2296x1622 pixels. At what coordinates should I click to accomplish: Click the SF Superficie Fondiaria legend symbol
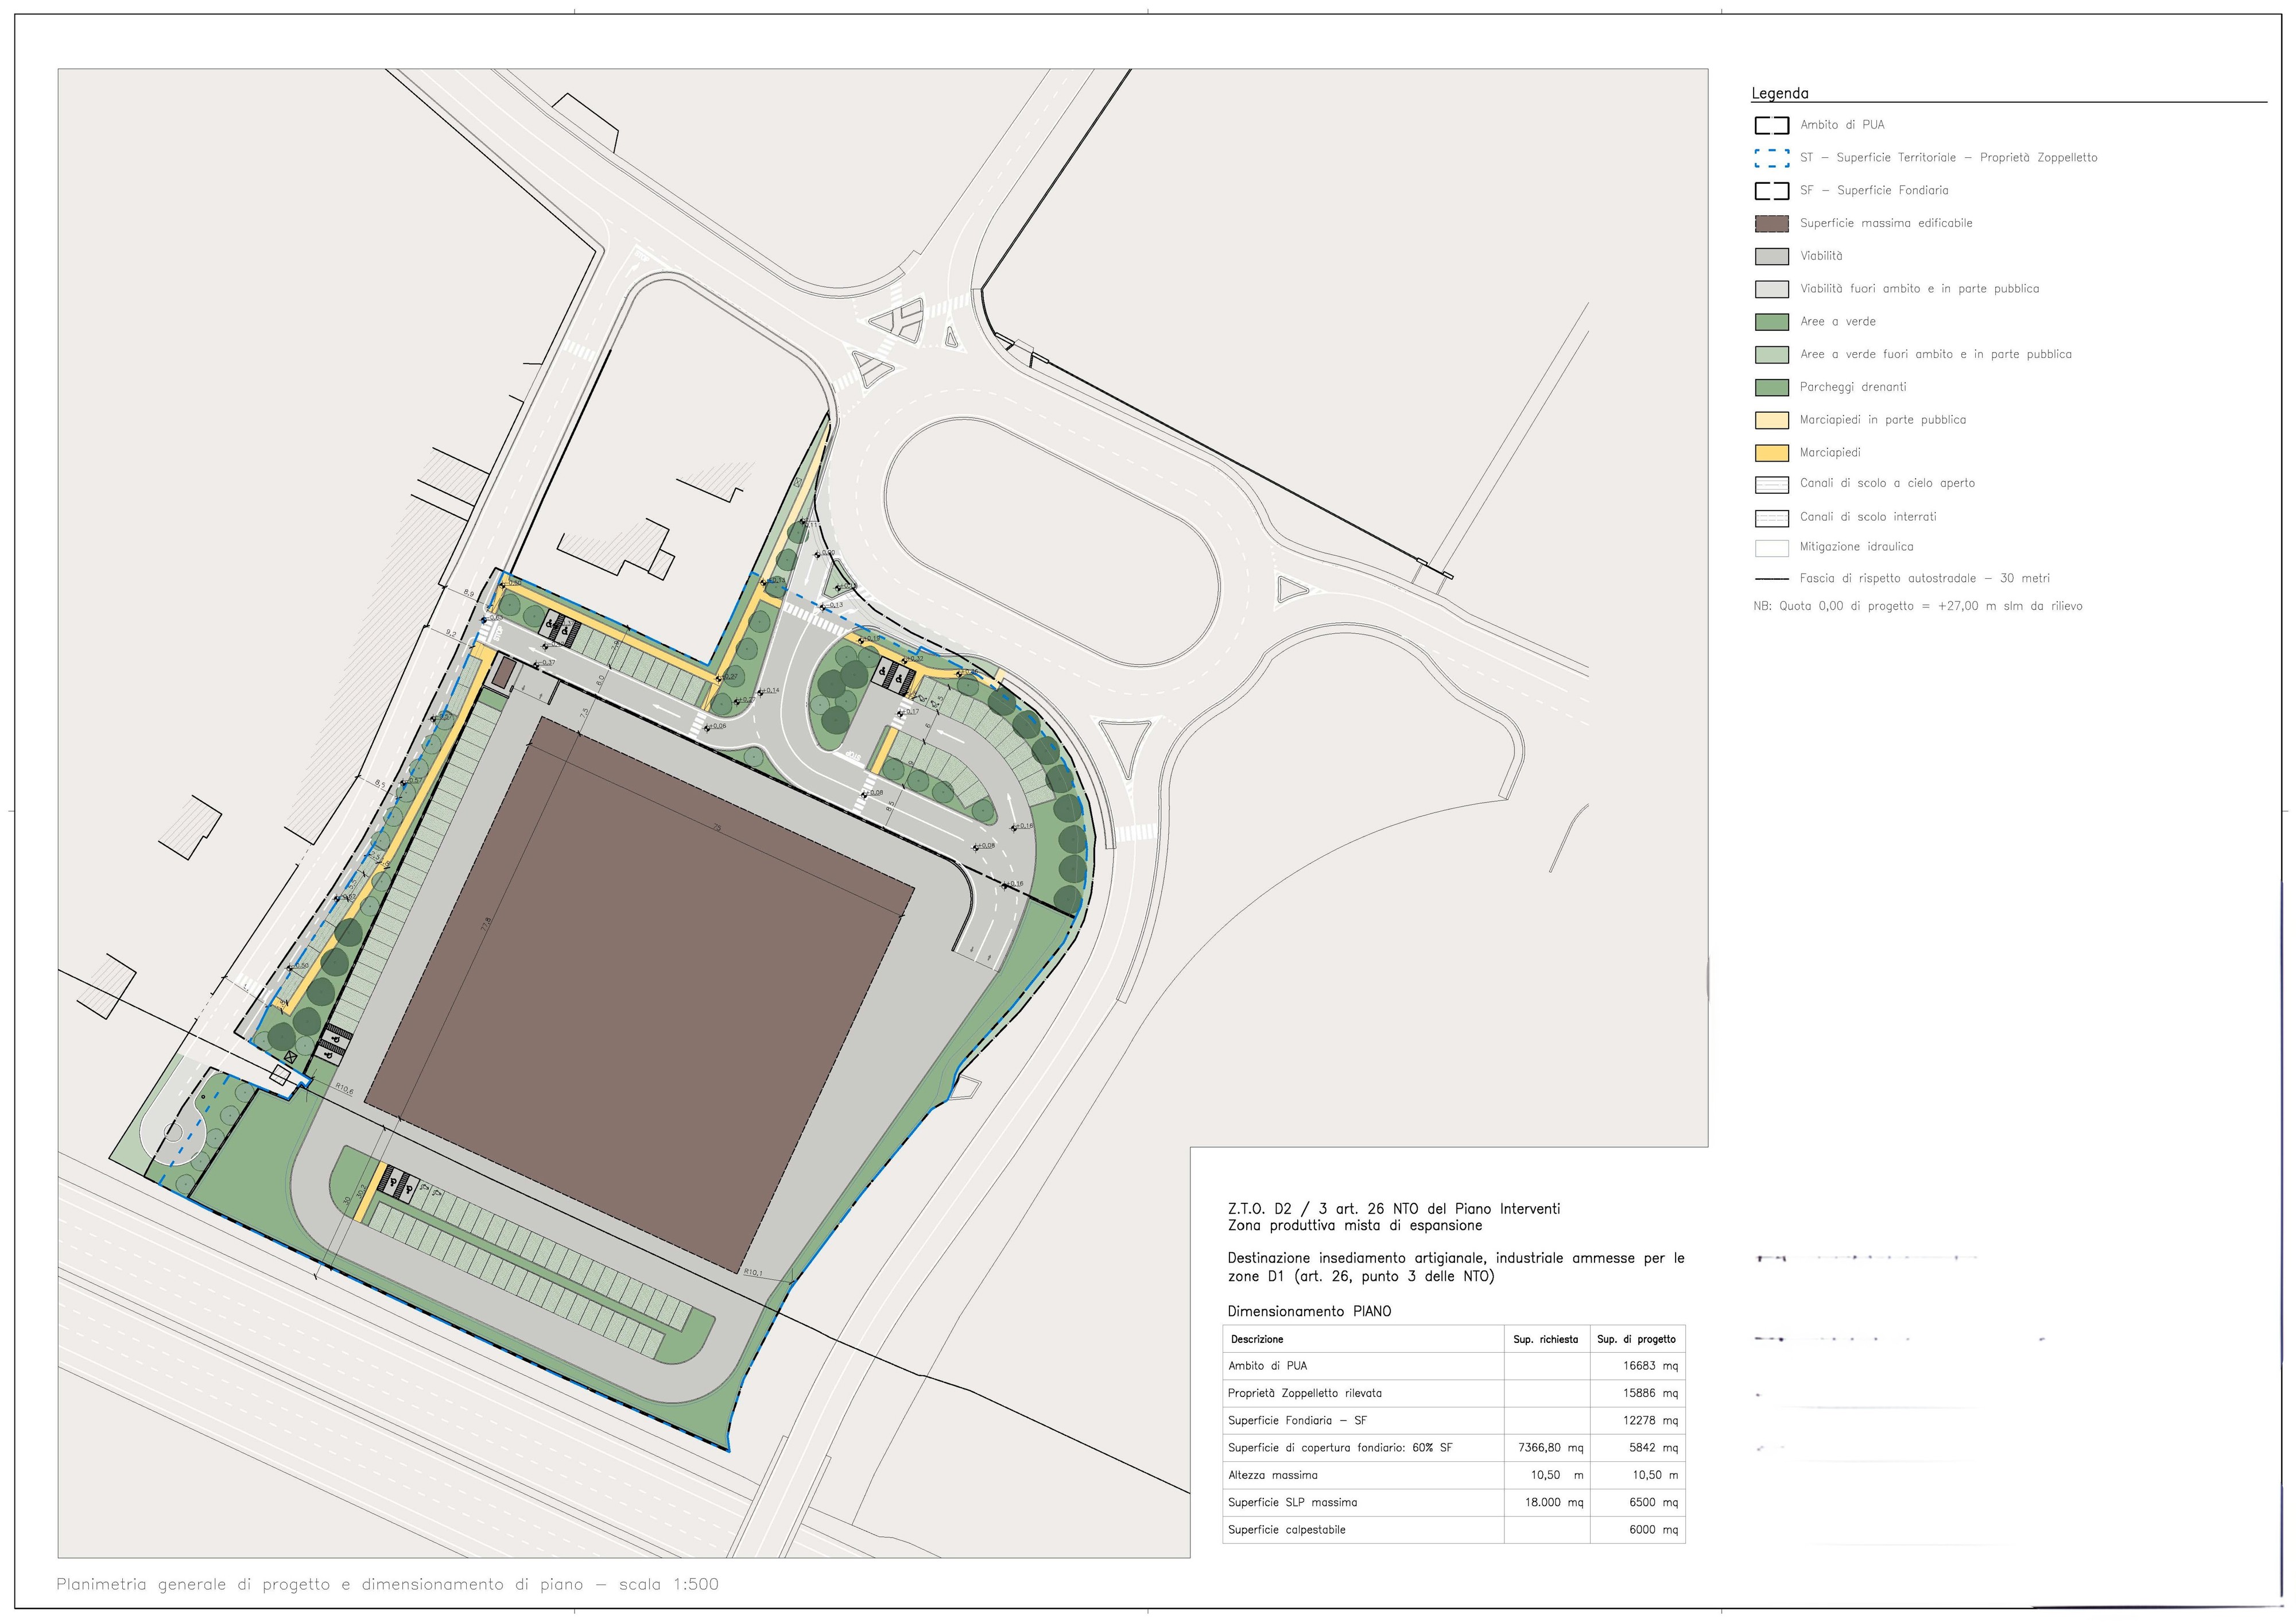1771,190
